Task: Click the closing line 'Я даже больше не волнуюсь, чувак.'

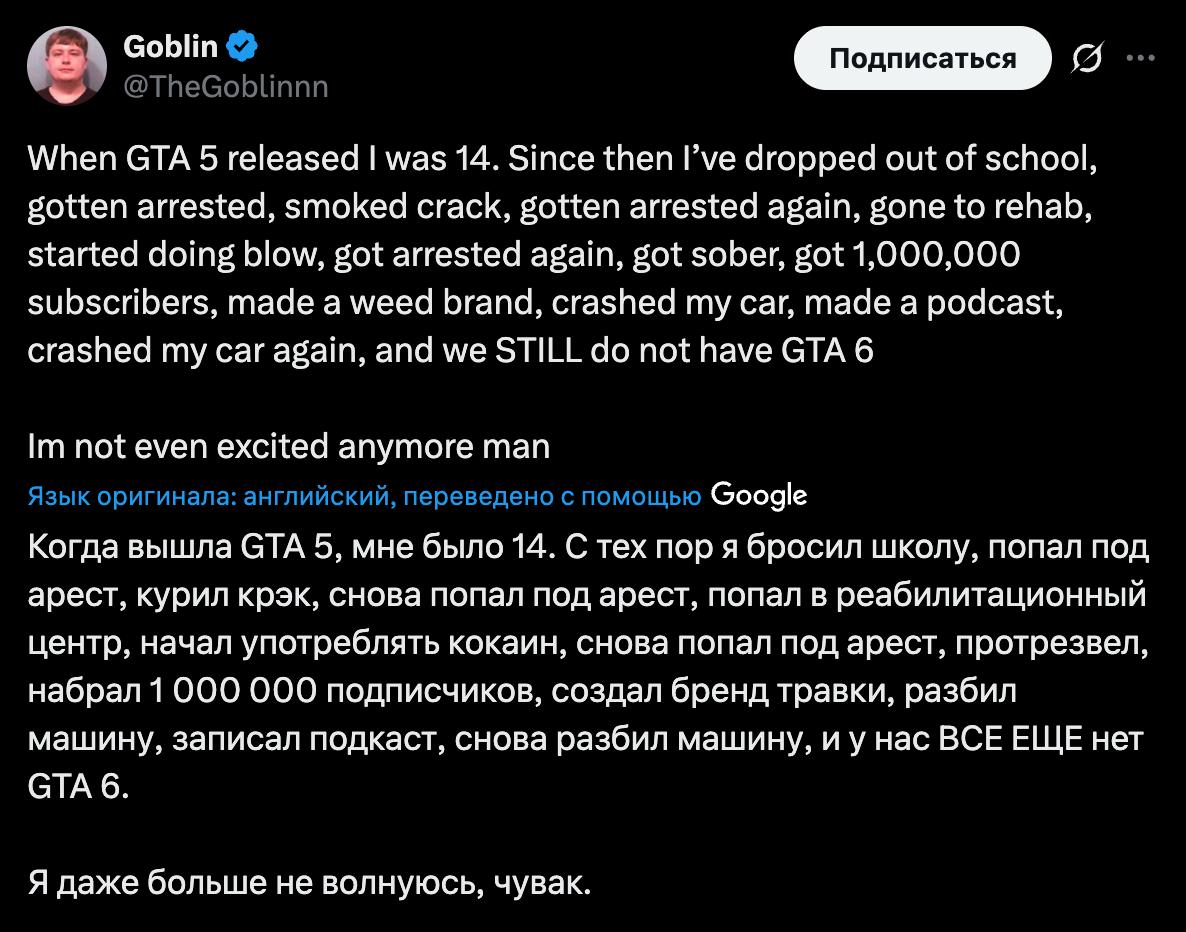Action: (310, 883)
